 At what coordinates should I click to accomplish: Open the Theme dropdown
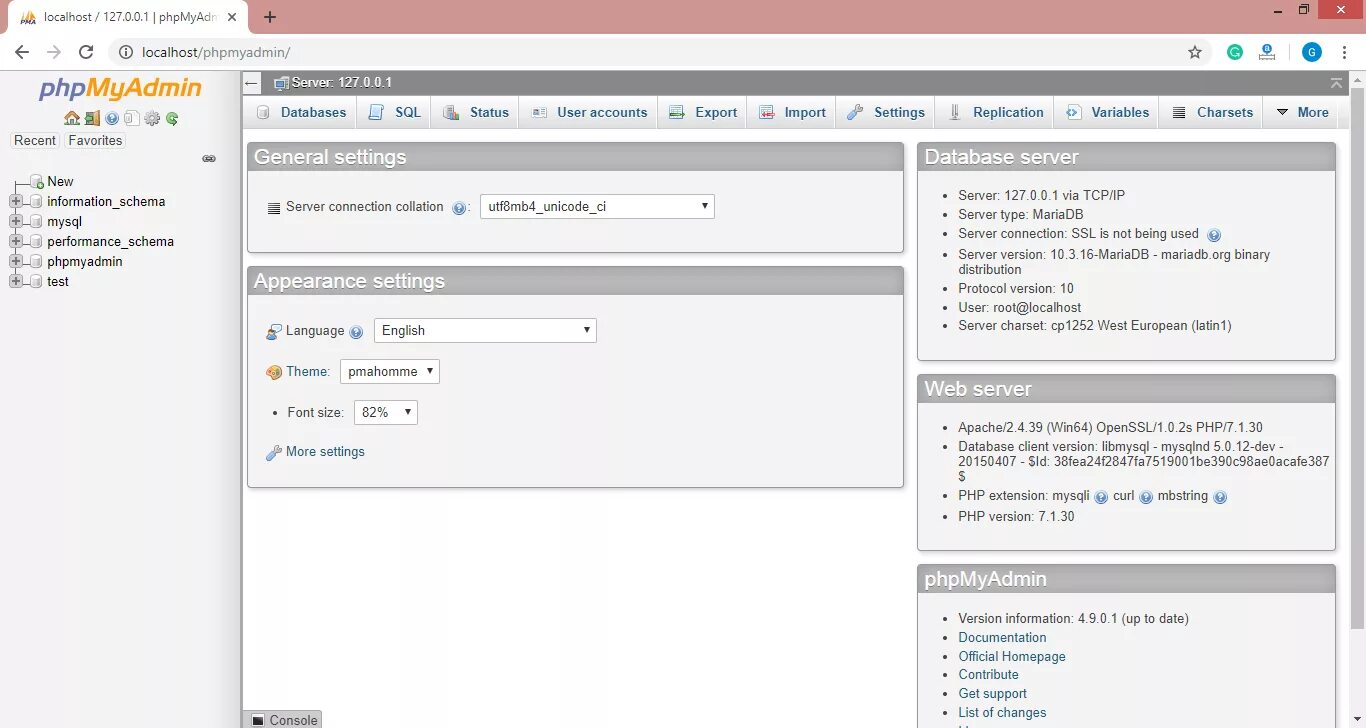[x=389, y=371]
